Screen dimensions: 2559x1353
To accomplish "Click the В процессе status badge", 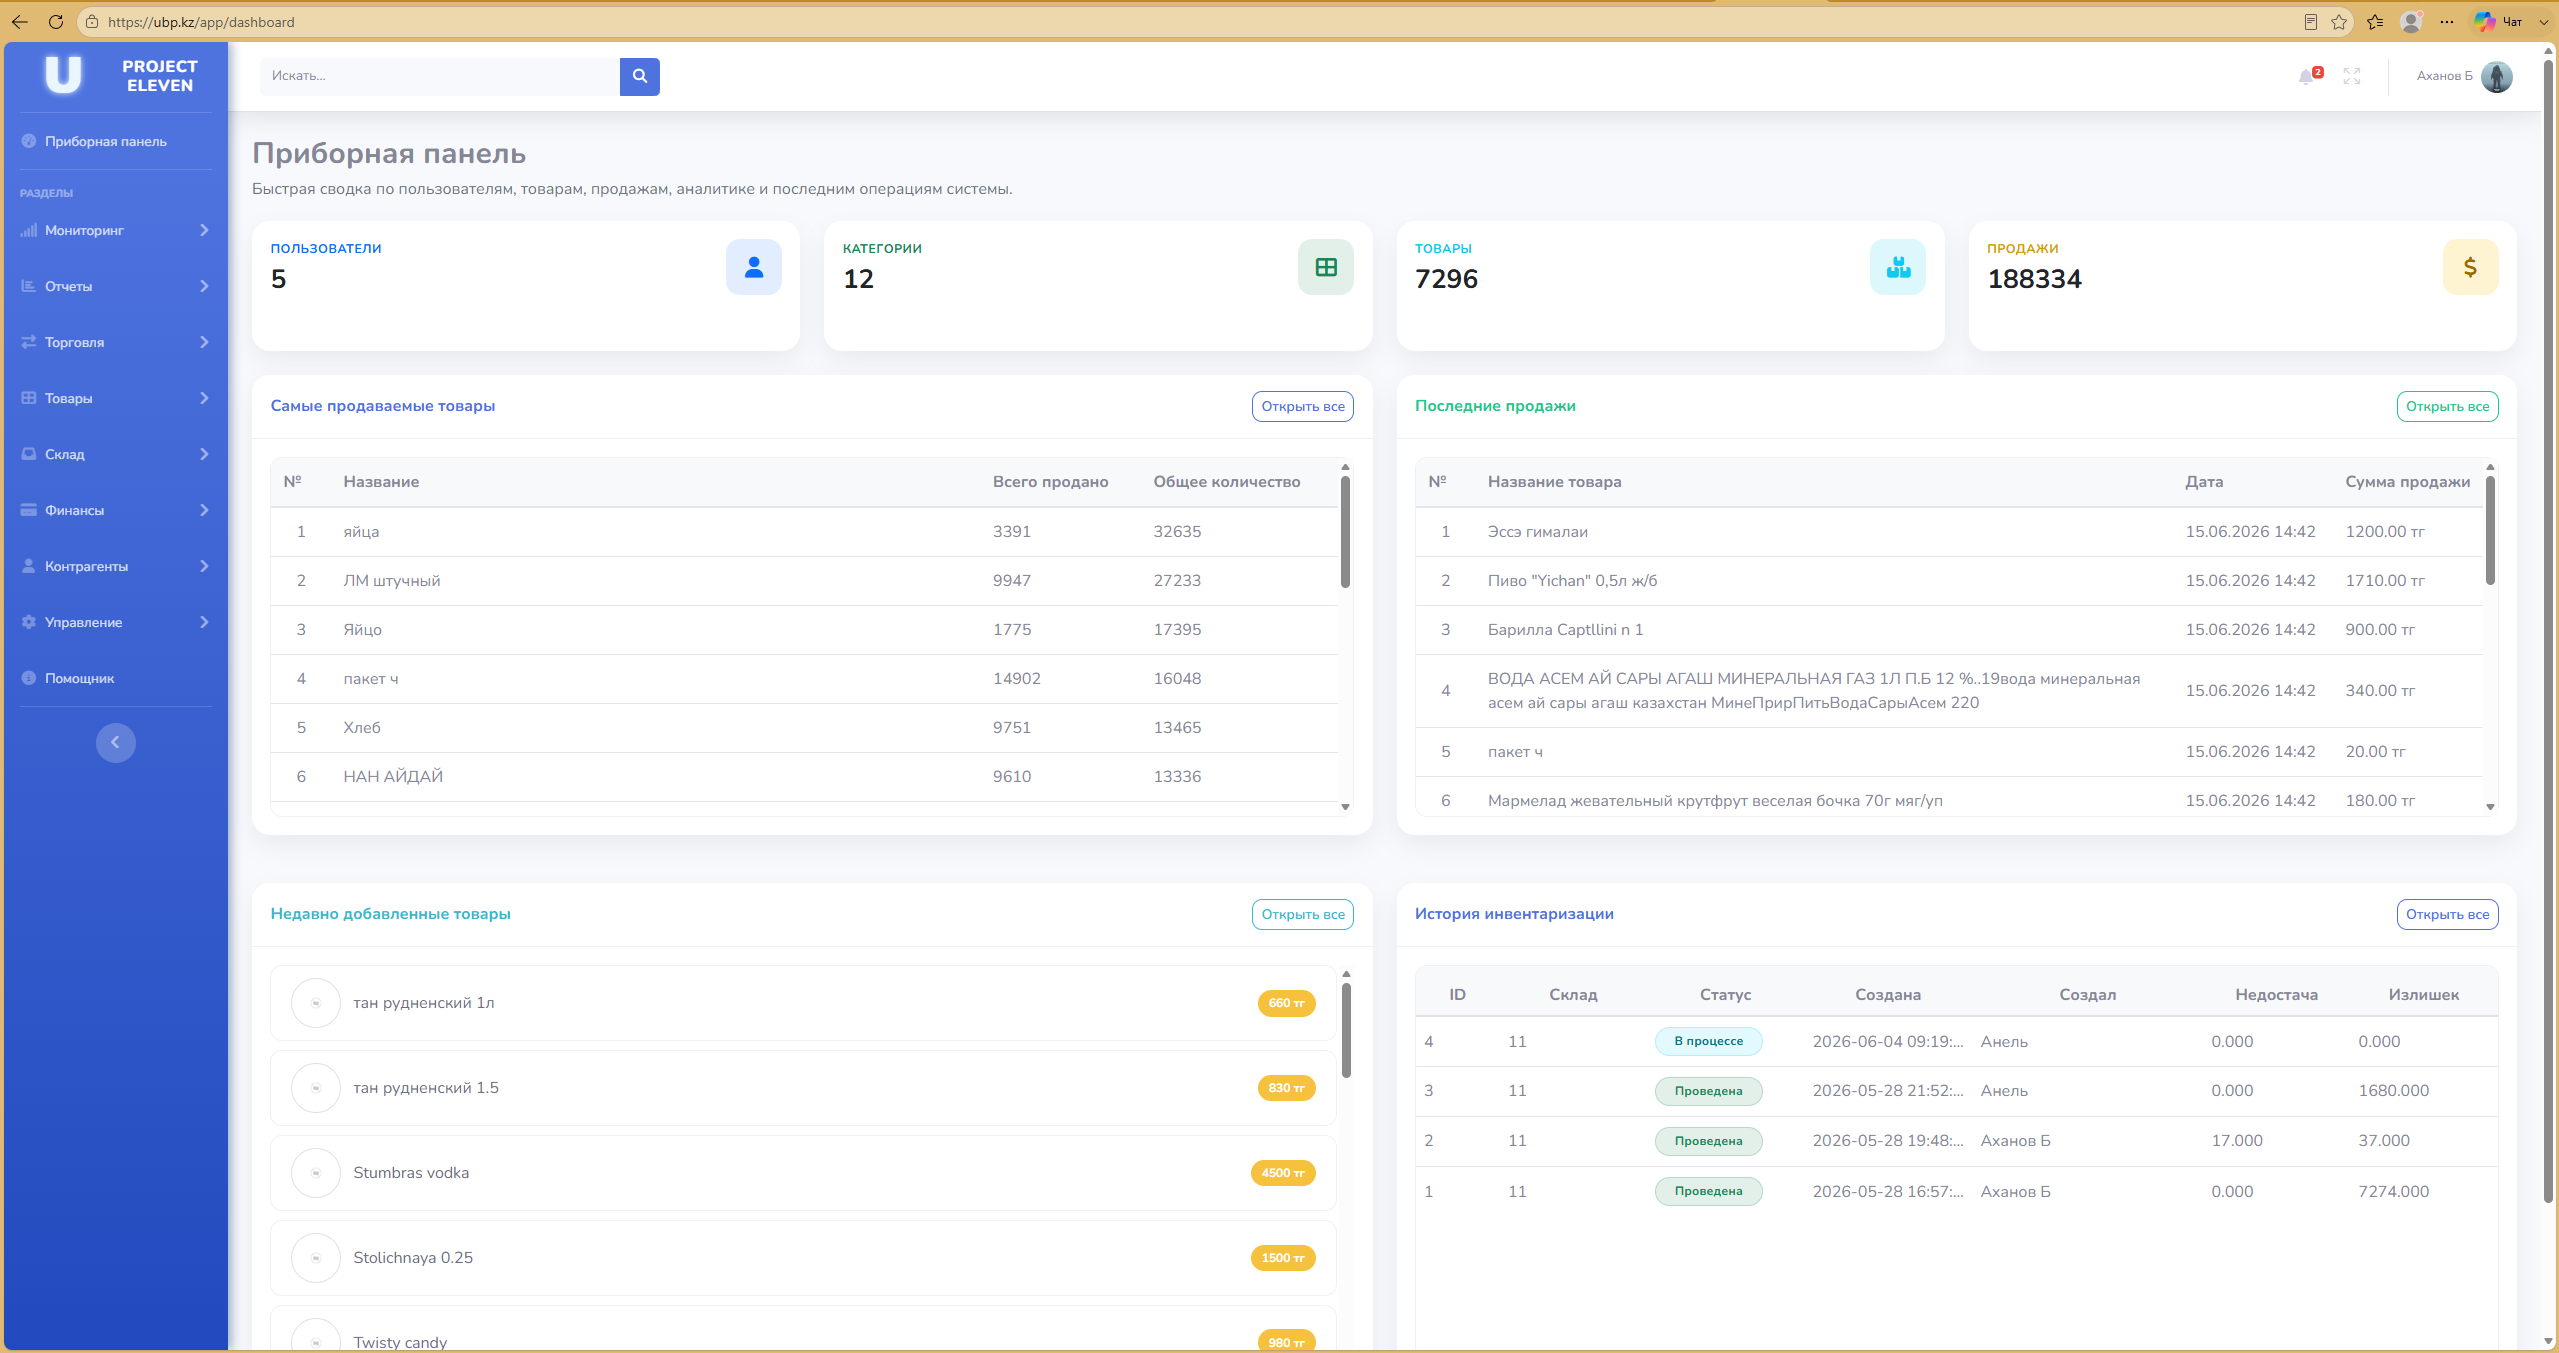I will (1708, 1041).
